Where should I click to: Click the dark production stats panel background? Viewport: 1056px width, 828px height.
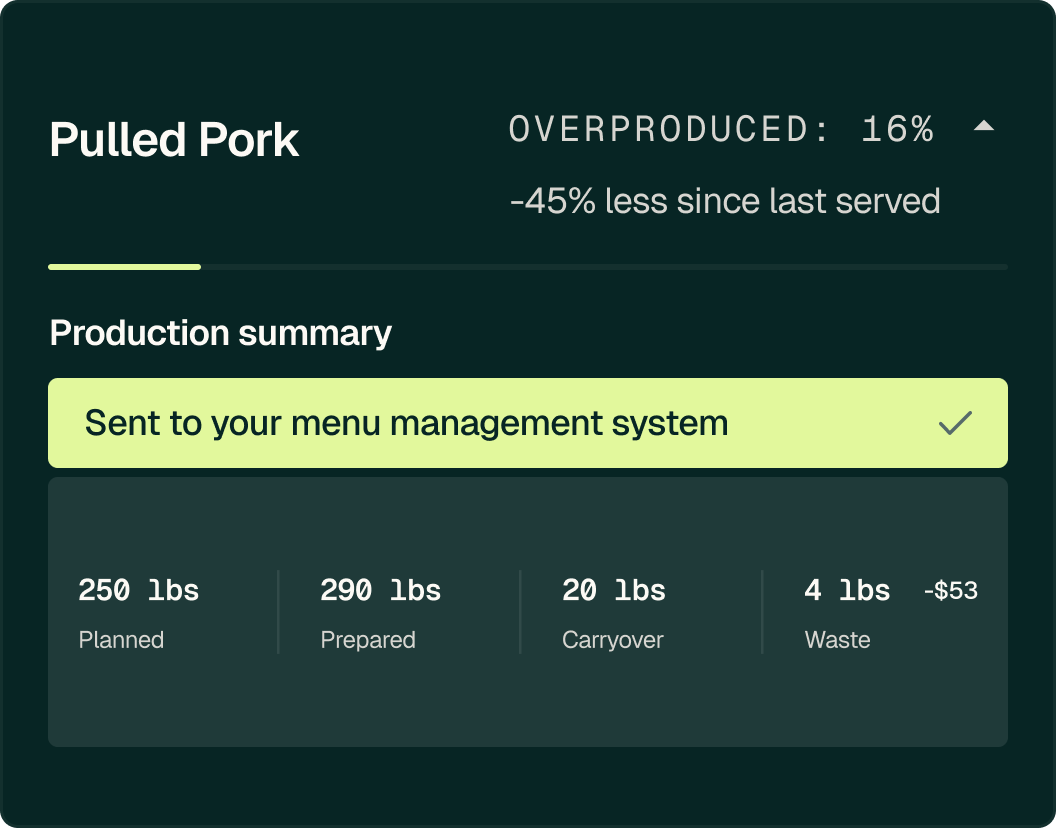[x=528, y=705]
